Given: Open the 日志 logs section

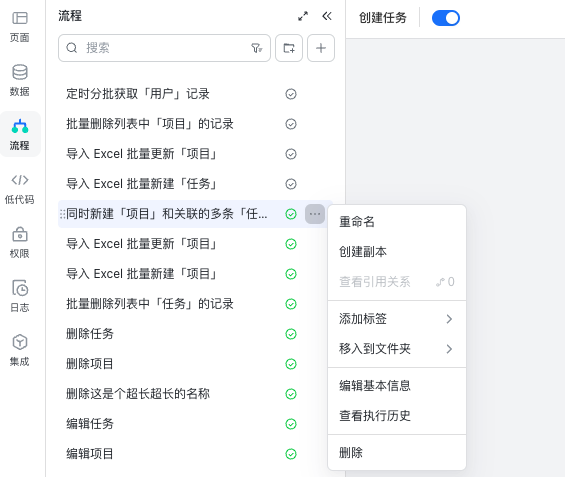Looking at the screenshot, I should click(19, 296).
